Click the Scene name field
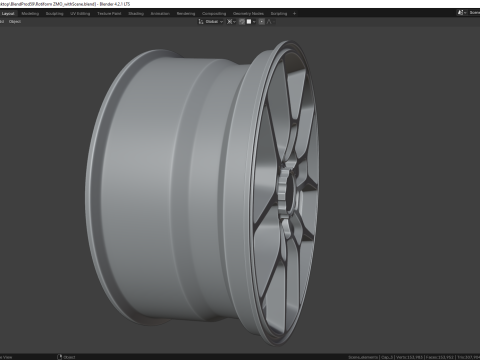Viewport: 480px width, 360px height. 474,13
